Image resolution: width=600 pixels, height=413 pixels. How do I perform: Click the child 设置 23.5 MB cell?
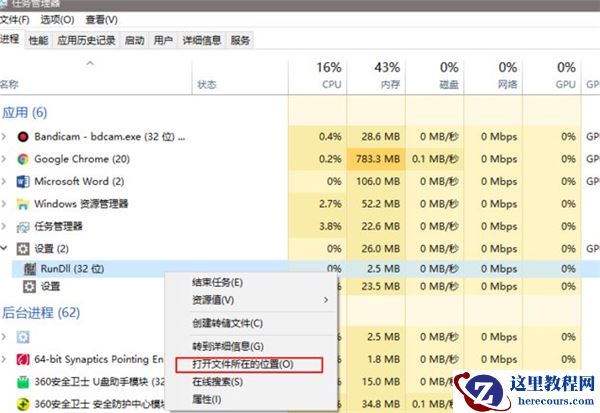(x=376, y=286)
